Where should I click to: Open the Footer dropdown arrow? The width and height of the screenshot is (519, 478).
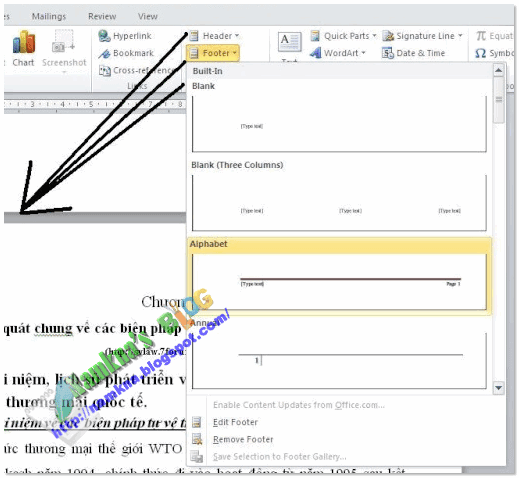pyautogui.click(x=234, y=53)
